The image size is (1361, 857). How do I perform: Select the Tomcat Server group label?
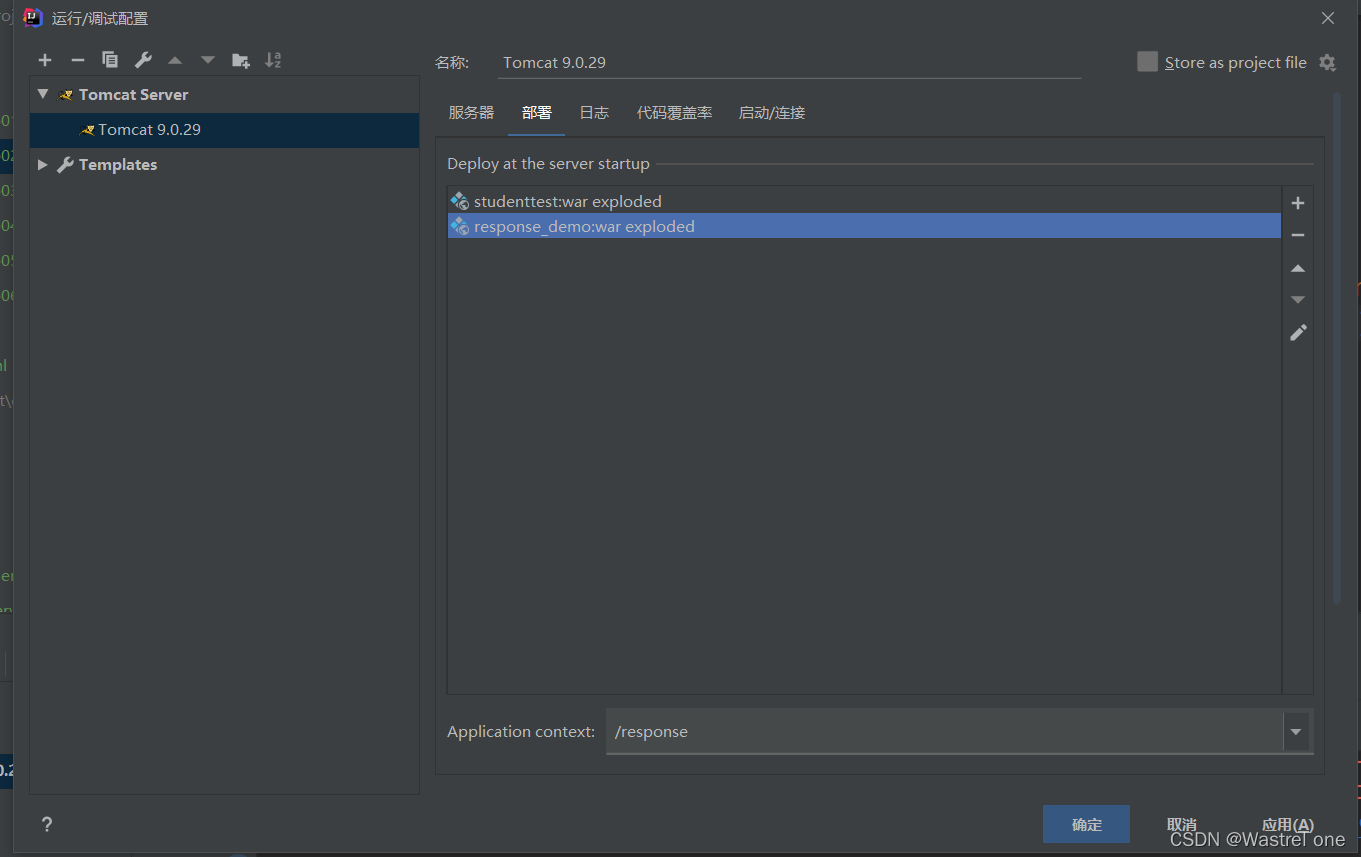tap(134, 95)
